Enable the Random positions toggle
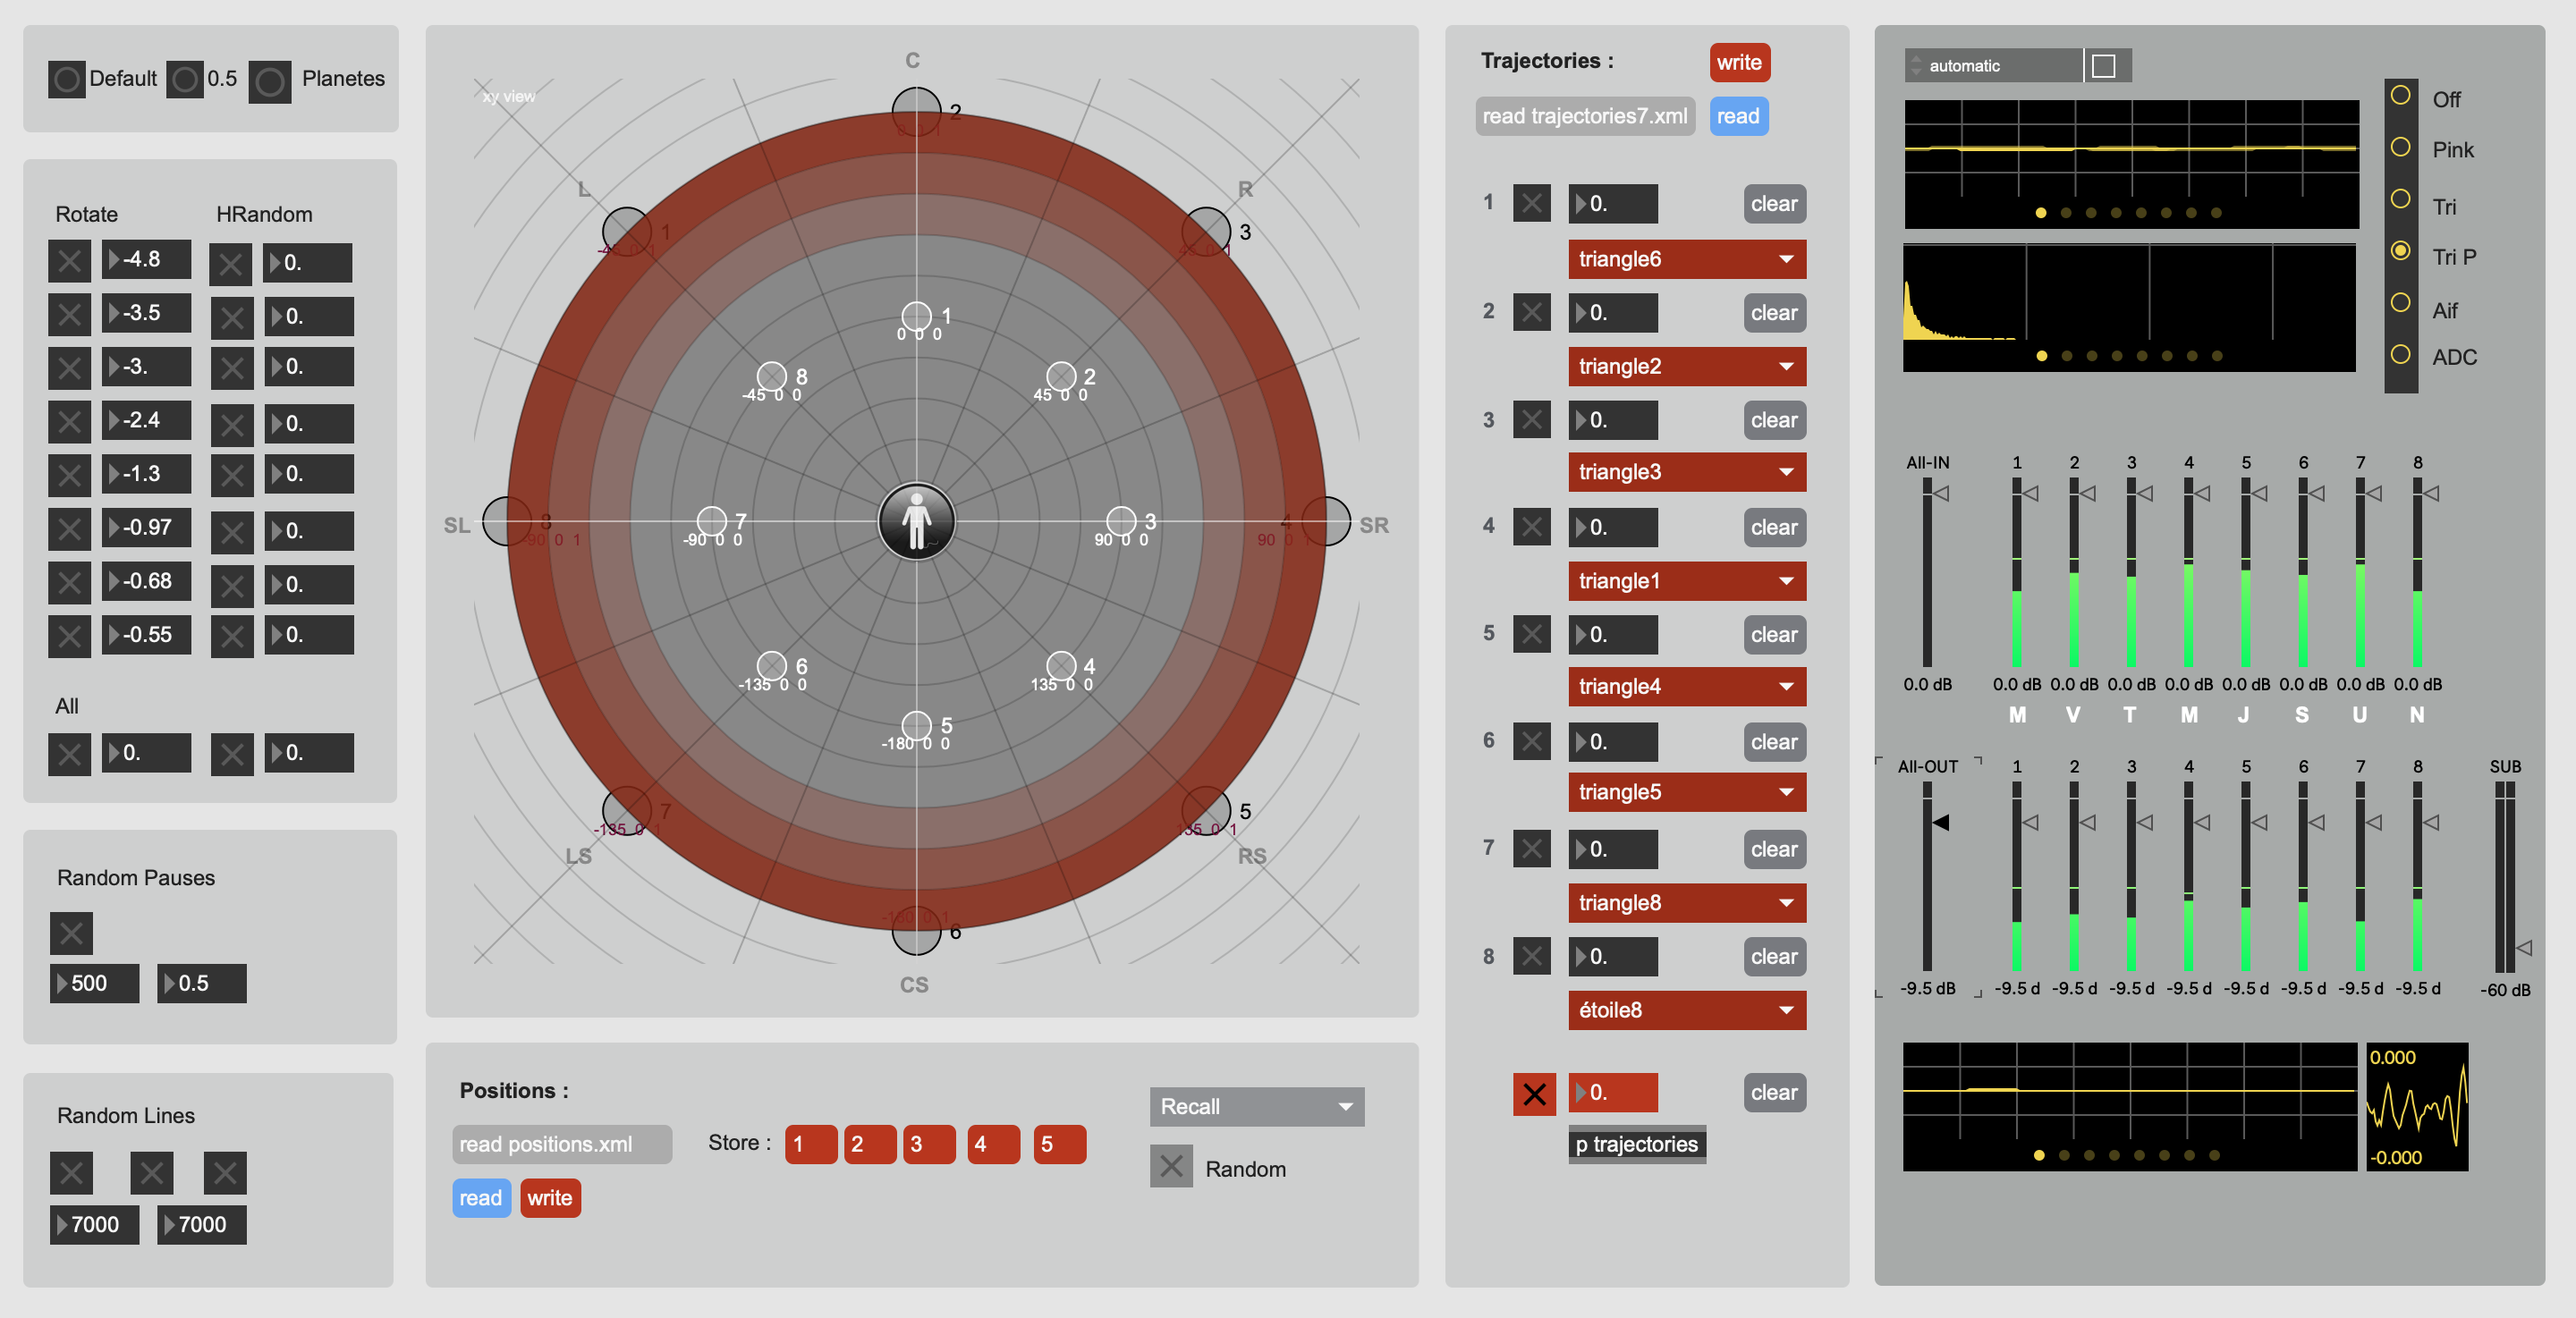This screenshot has width=2576, height=1318. tap(1171, 1166)
